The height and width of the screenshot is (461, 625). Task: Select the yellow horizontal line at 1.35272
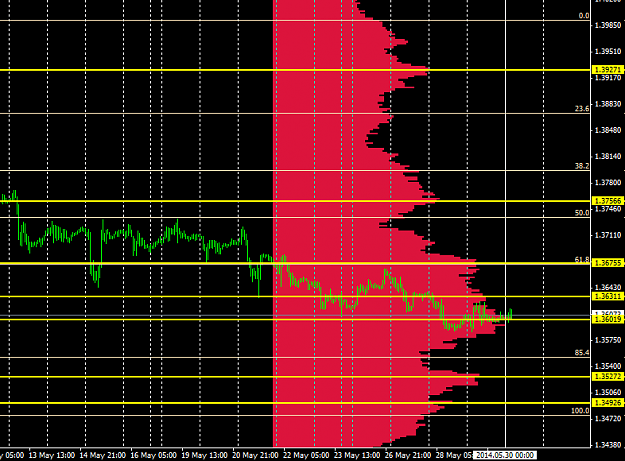[295, 377]
